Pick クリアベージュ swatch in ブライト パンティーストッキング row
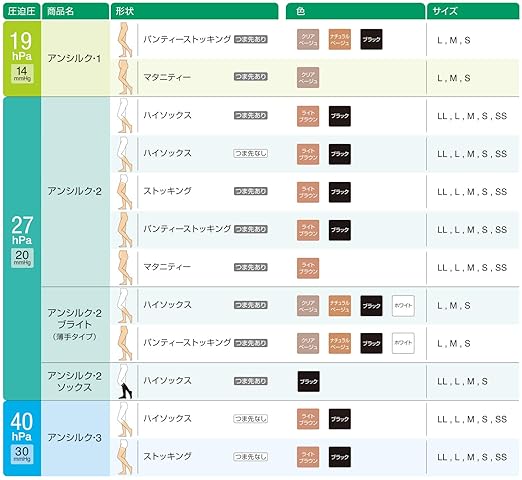The width and height of the screenshot is (522, 480). pyautogui.click(x=308, y=343)
